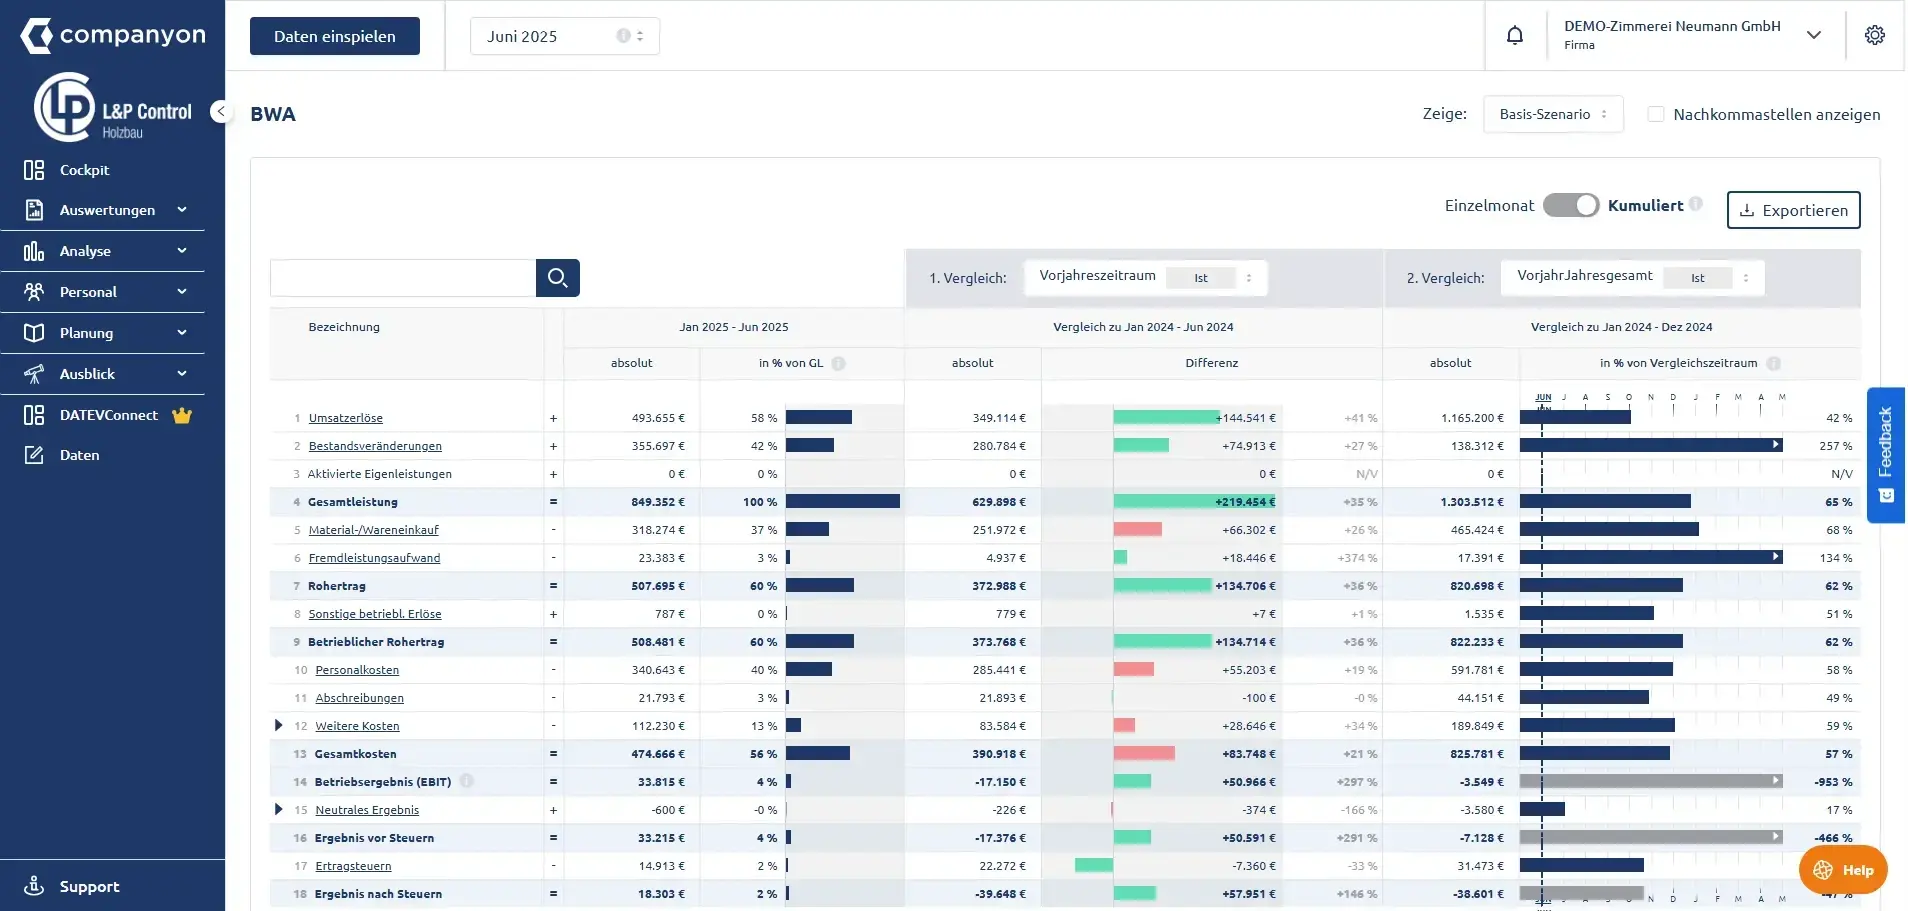Open the Bestandsveränderungen link
This screenshot has width=1908, height=911.
[x=375, y=446]
